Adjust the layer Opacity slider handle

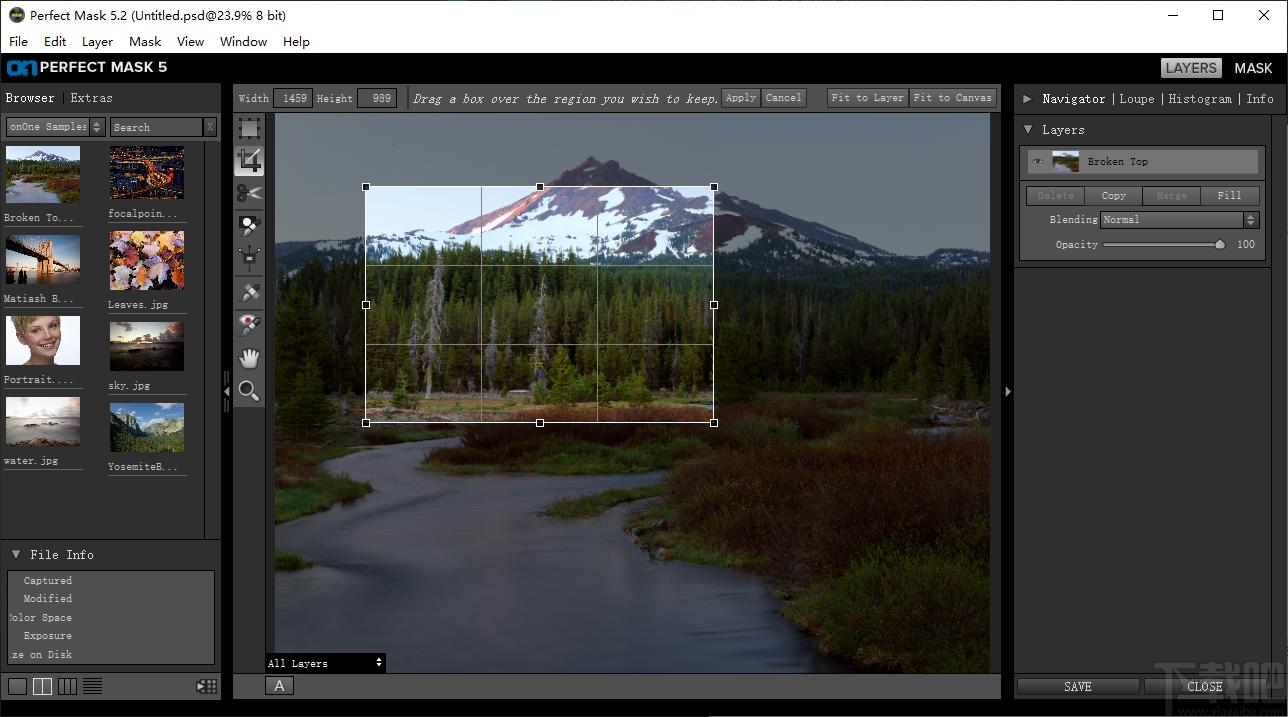pyautogui.click(x=1220, y=244)
